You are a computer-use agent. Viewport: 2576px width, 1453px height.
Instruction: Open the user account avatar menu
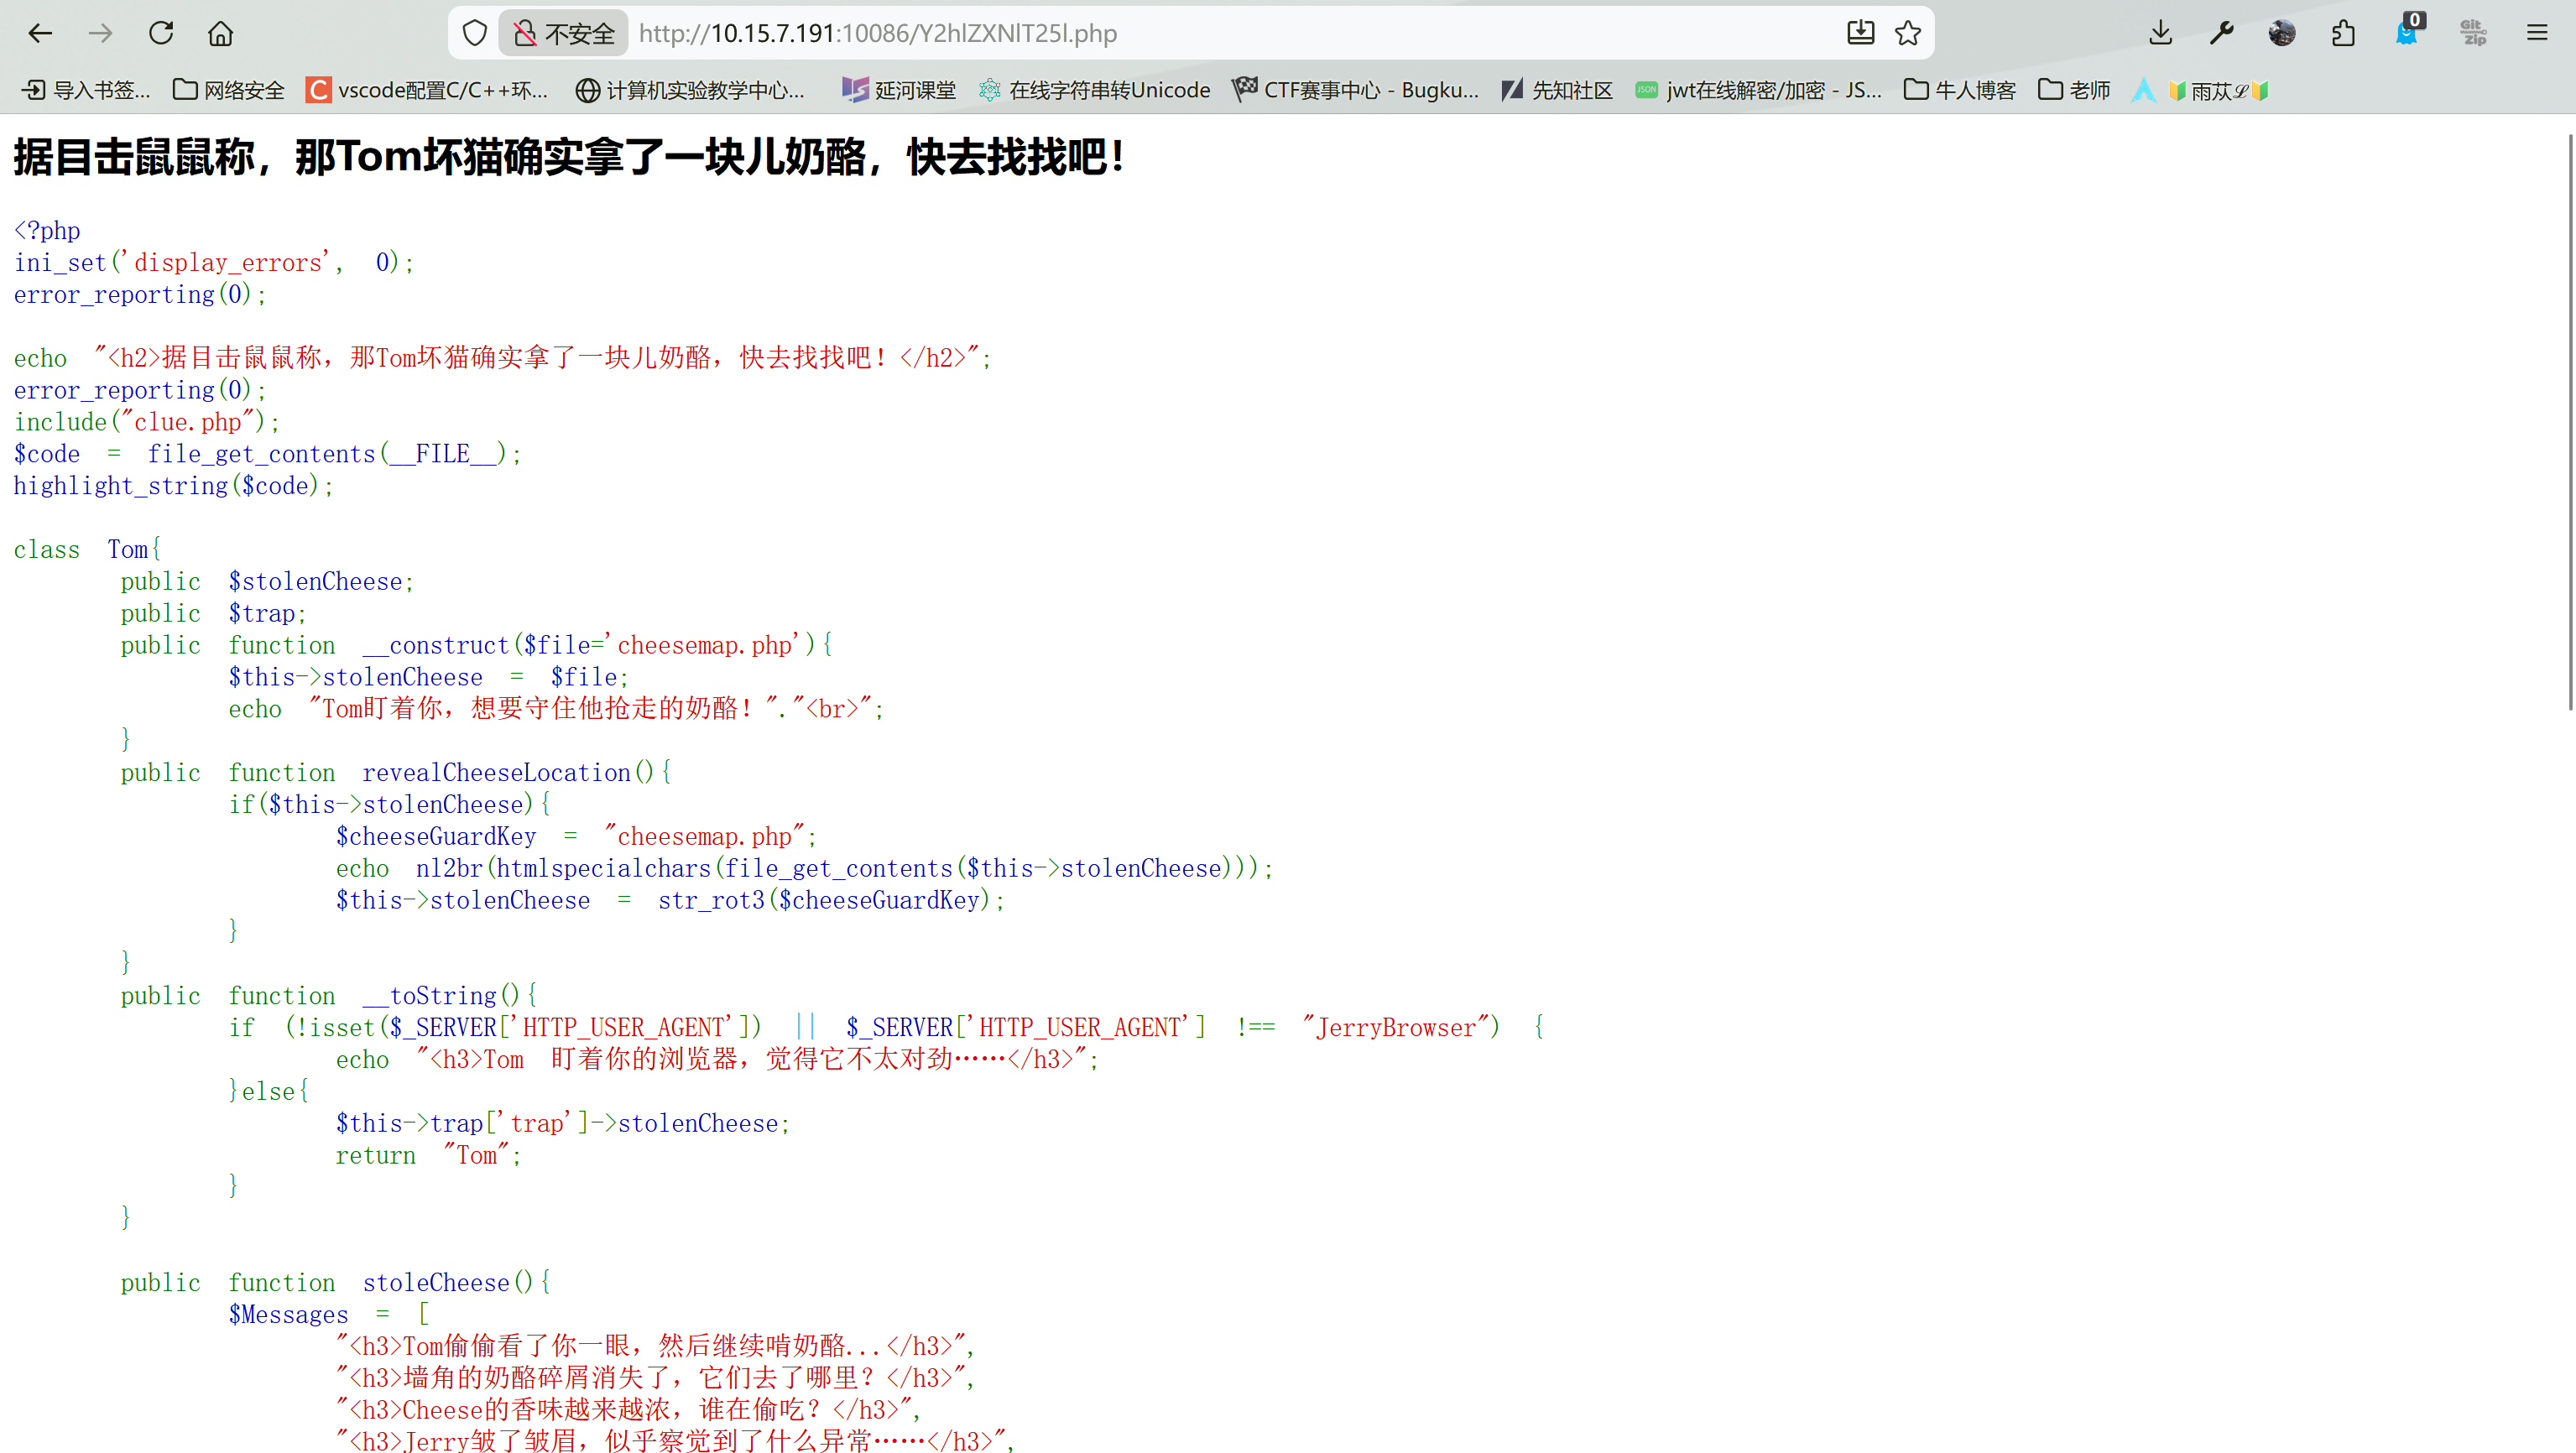2282,33
